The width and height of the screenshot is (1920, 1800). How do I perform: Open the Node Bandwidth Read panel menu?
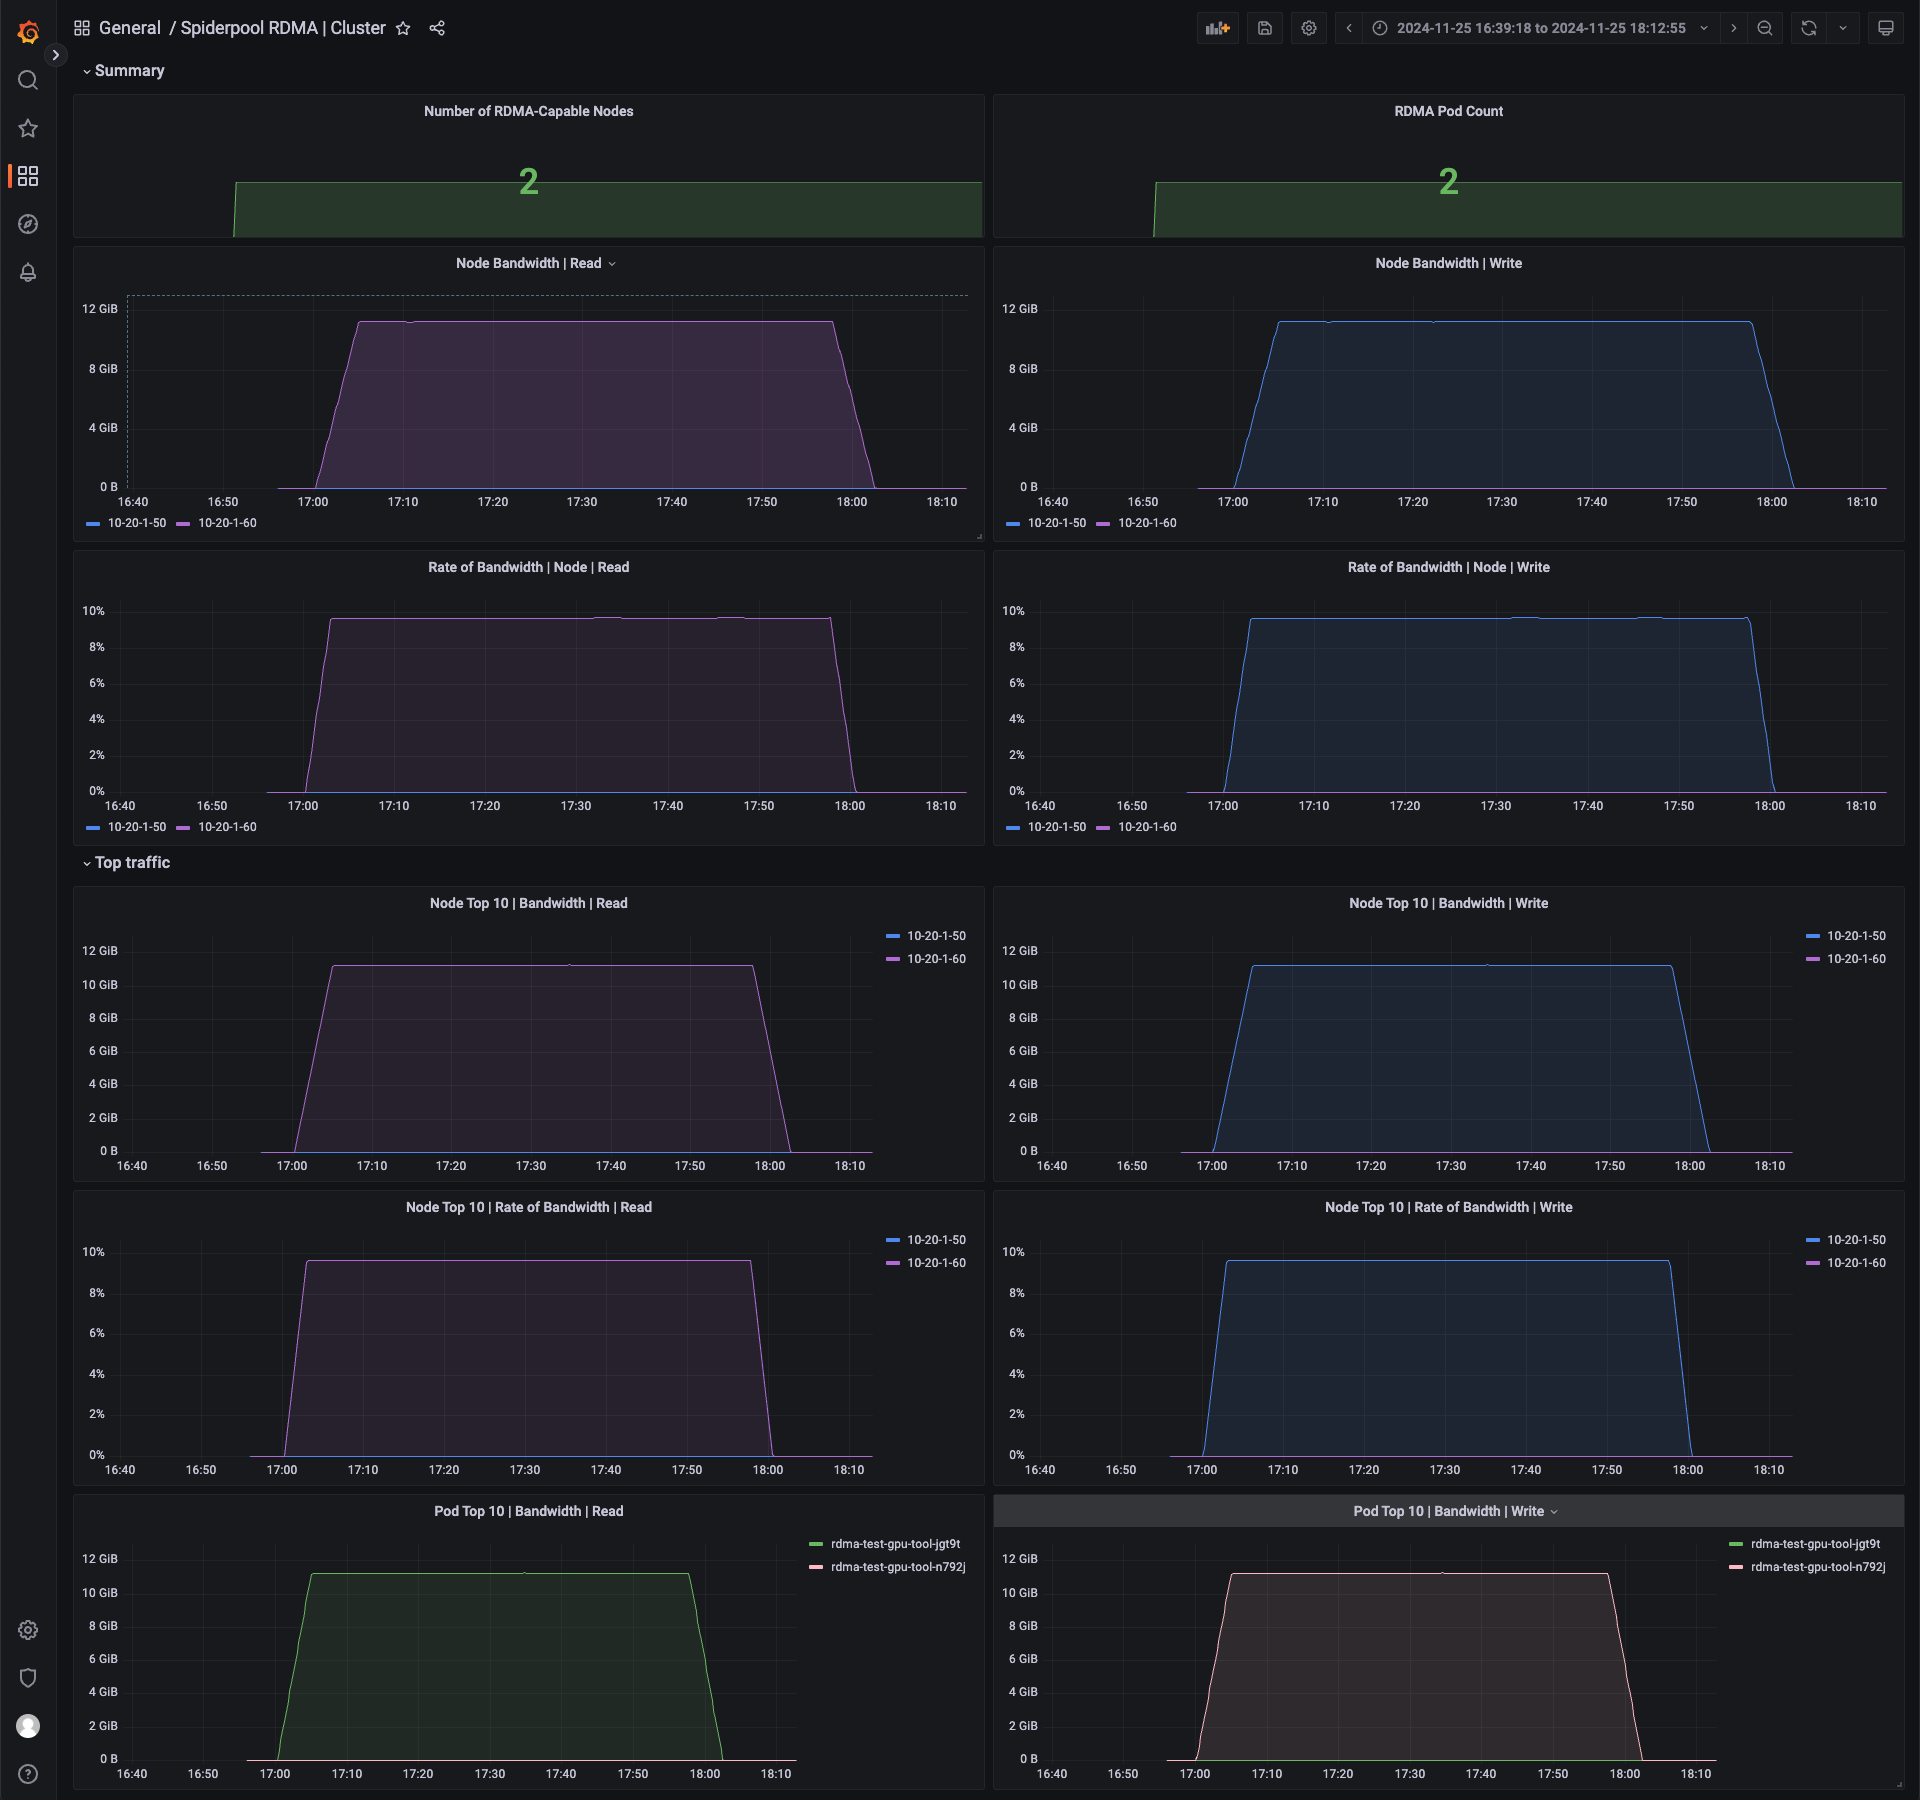(x=613, y=263)
